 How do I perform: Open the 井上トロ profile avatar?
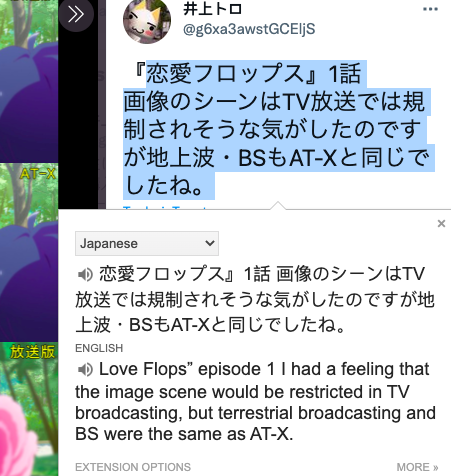147,21
